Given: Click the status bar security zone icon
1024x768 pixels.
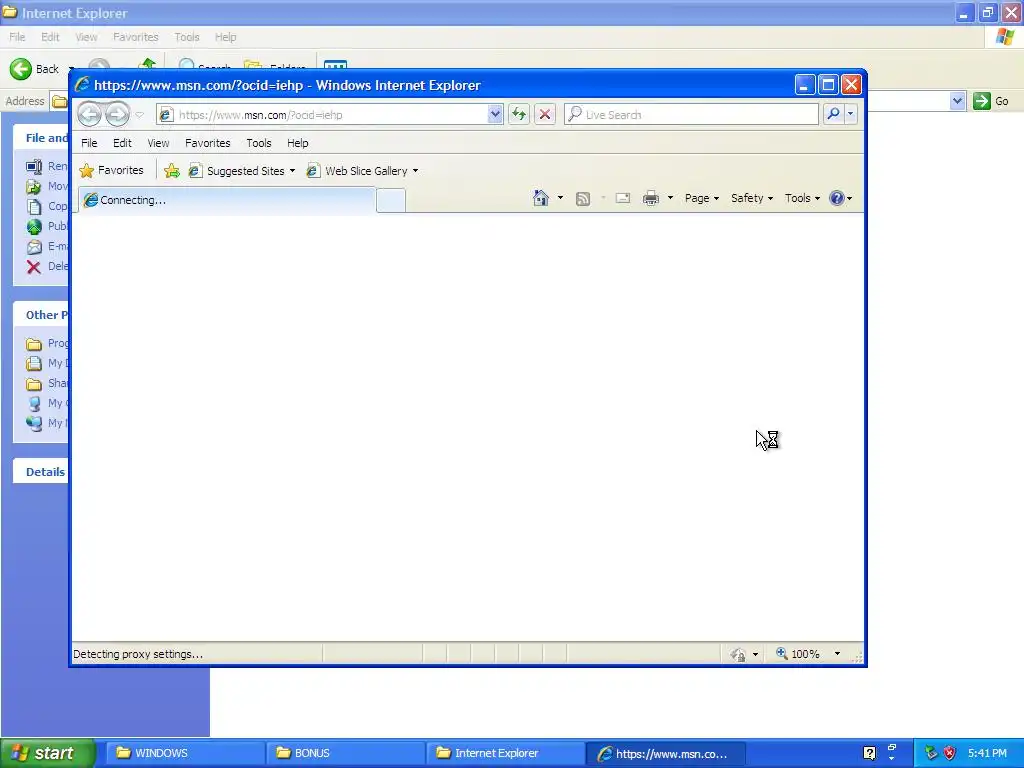Looking at the screenshot, I should pos(738,654).
